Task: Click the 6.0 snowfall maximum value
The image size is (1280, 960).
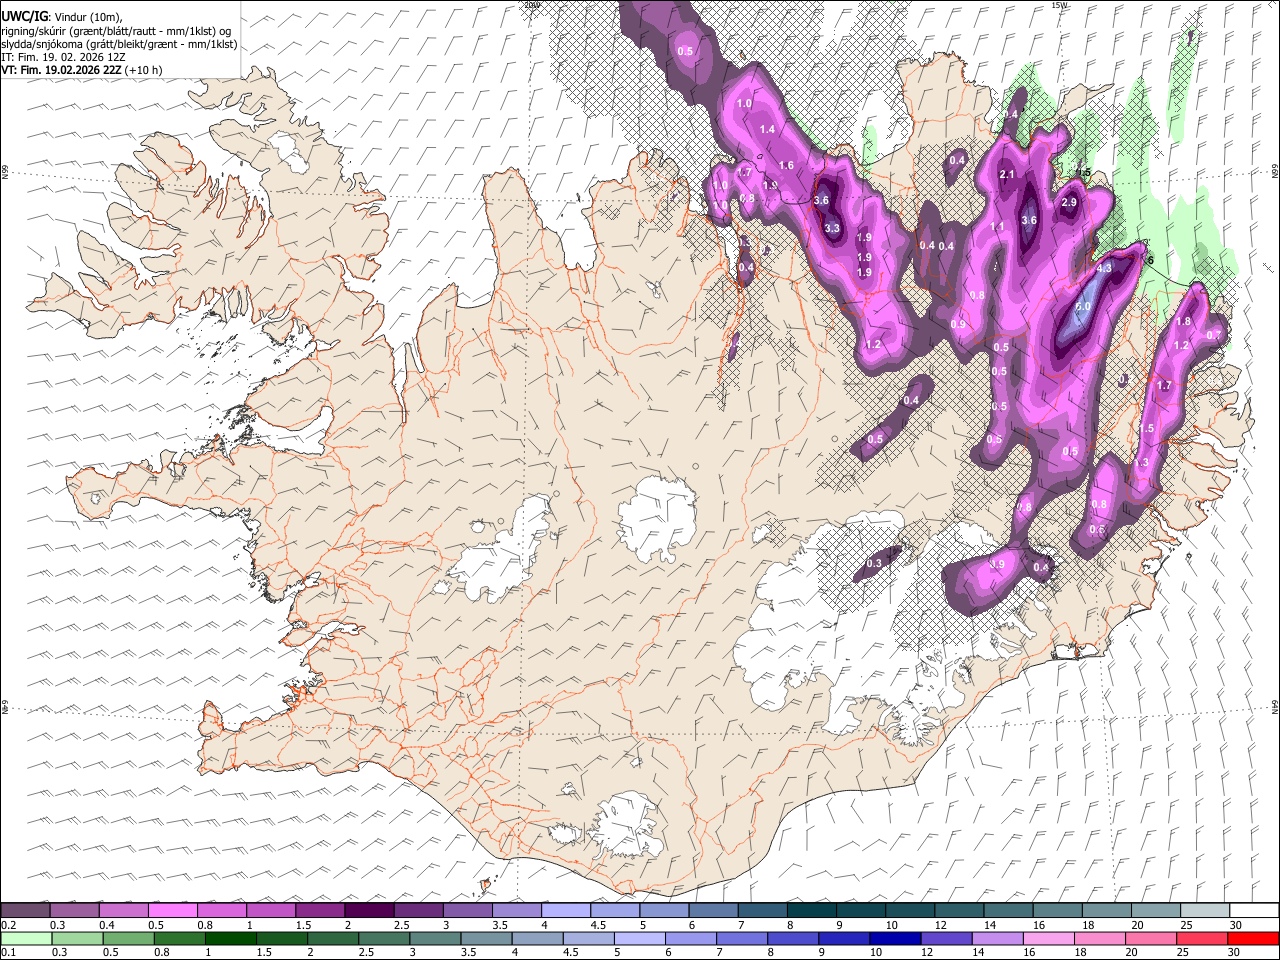Action: tap(1083, 306)
